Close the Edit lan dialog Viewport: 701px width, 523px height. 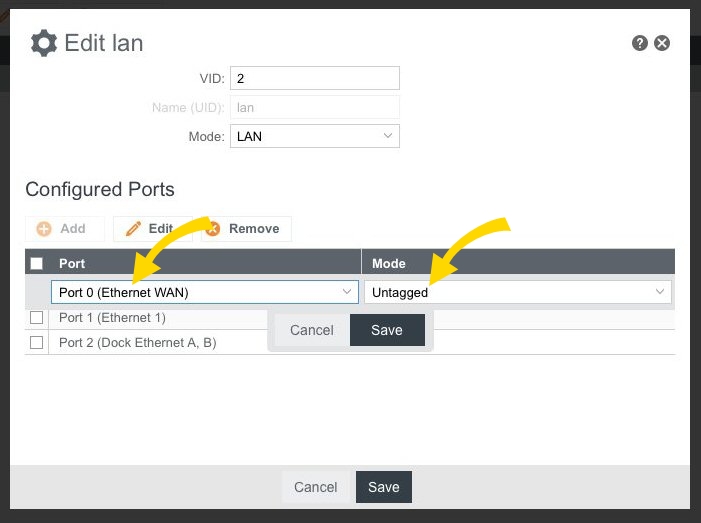[x=662, y=43]
